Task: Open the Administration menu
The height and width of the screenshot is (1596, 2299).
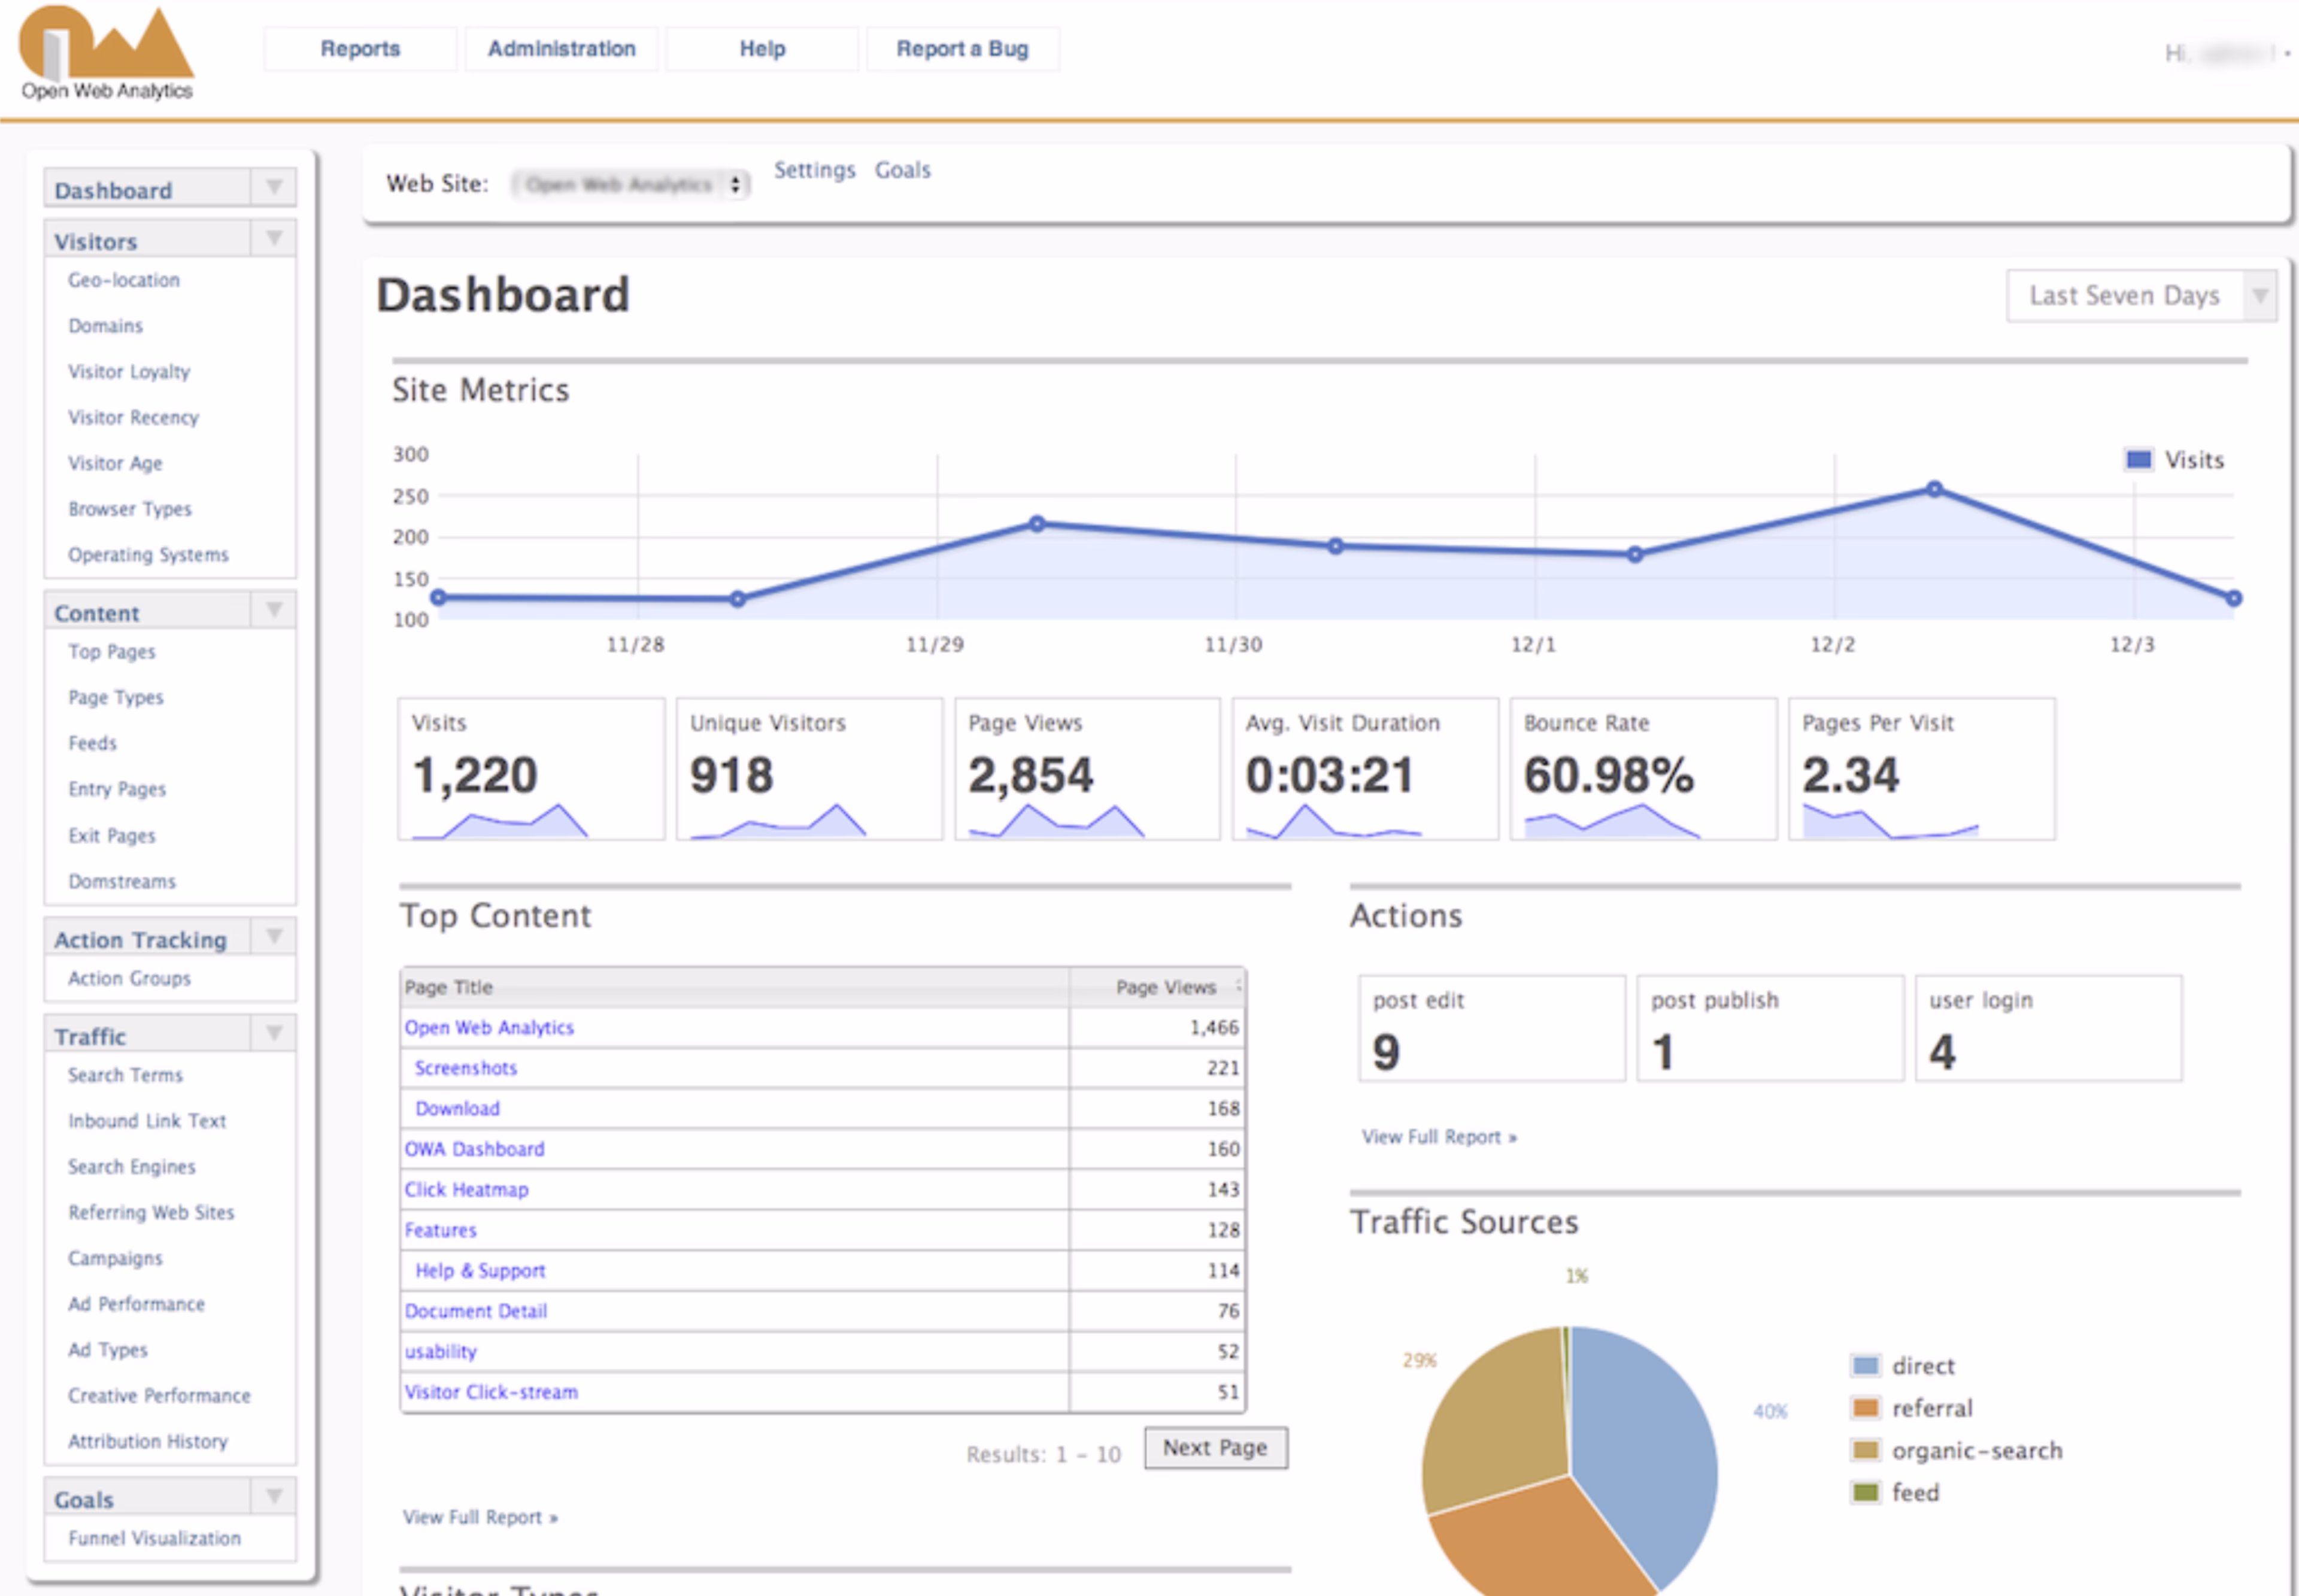Action: [561, 48]
